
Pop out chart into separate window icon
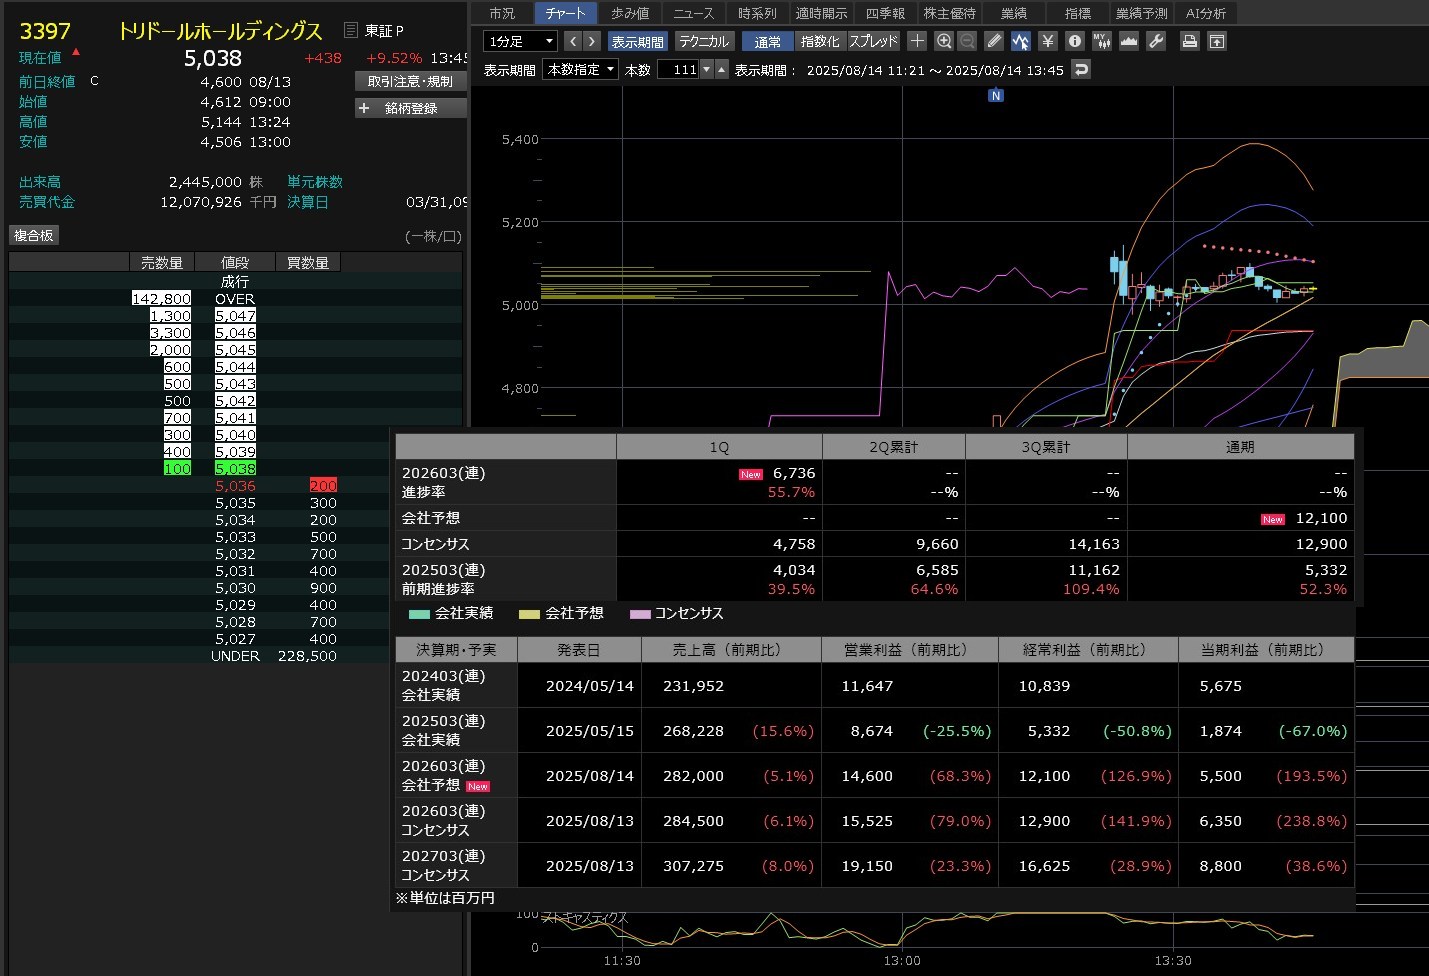pyautogui.click(x=1216, y=41)
